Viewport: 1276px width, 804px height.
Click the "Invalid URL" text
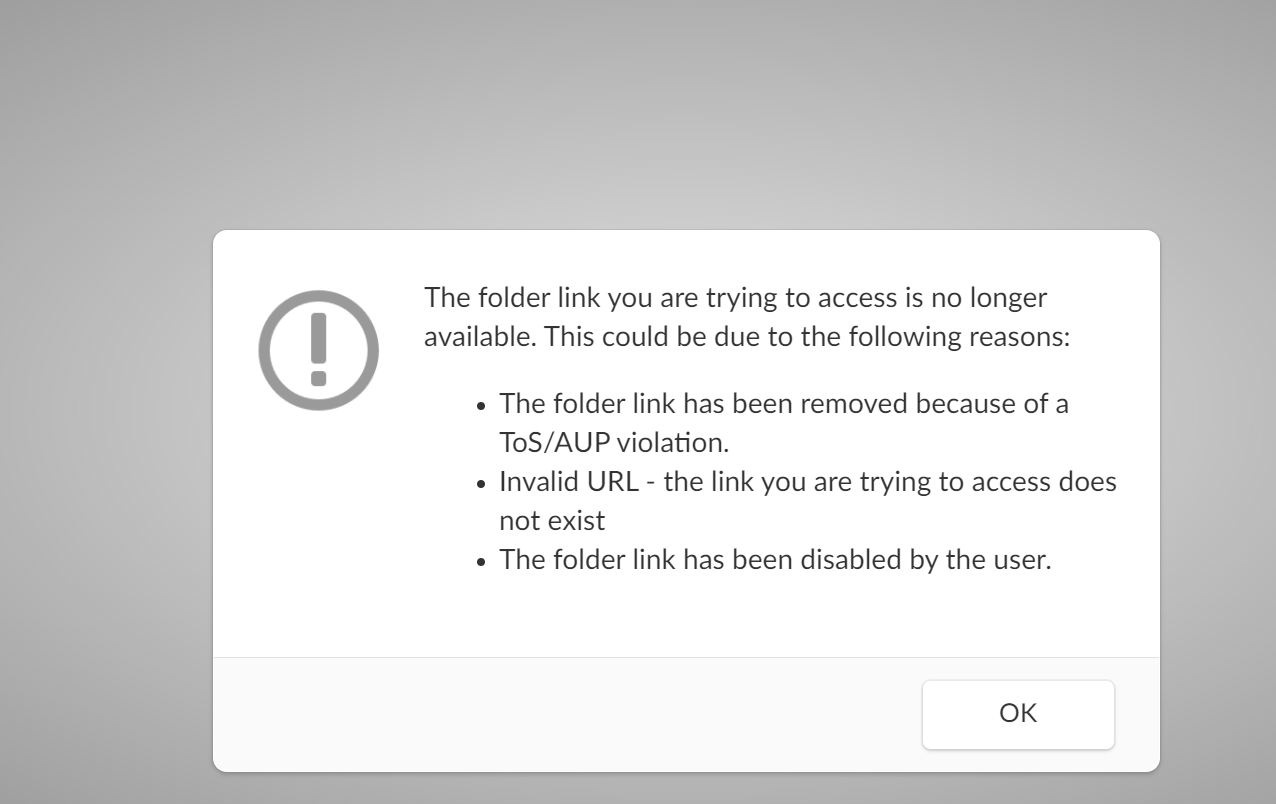pyautogui.click(x=569, y=482)
